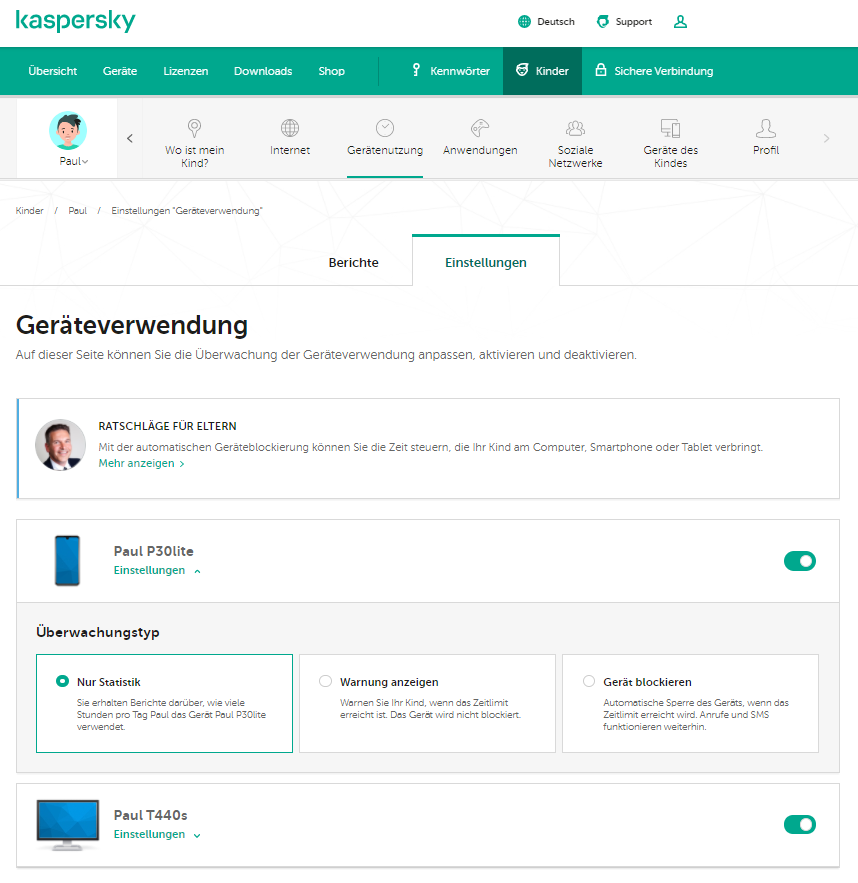Open the Profil person icon
The width and height of the screenshot is (858, 883).
point(766,128)
